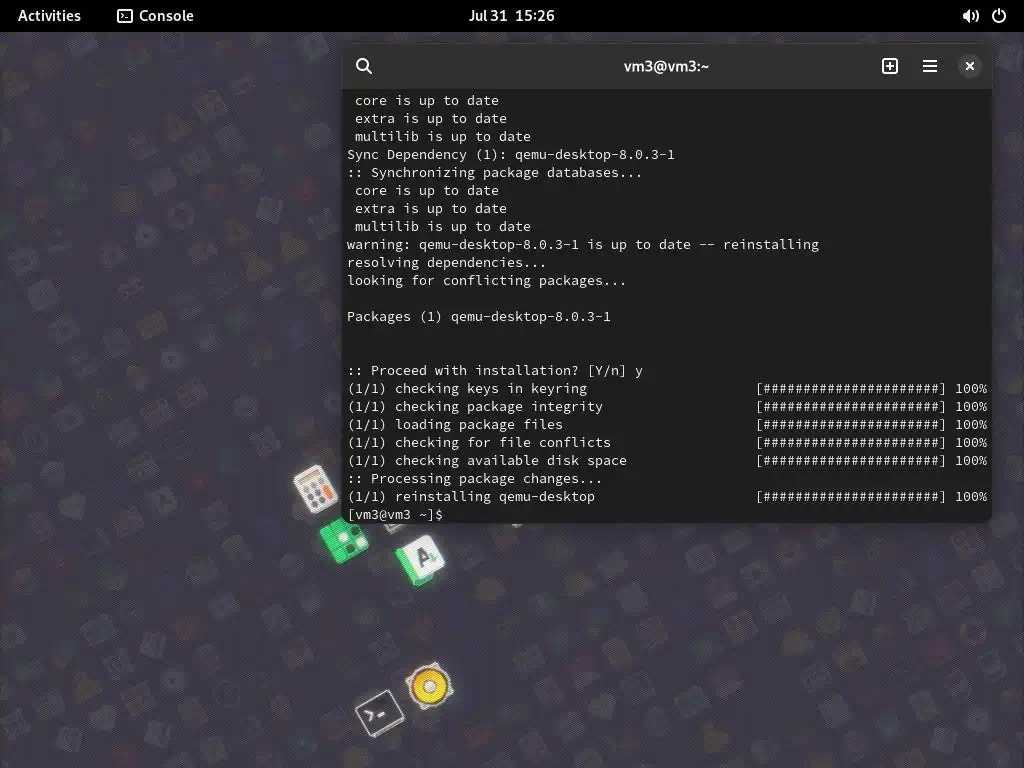Click 'Packages (1) qemu-desktop-8.0.3-1' line
The image size is (1024, 768).
point(479,316)
